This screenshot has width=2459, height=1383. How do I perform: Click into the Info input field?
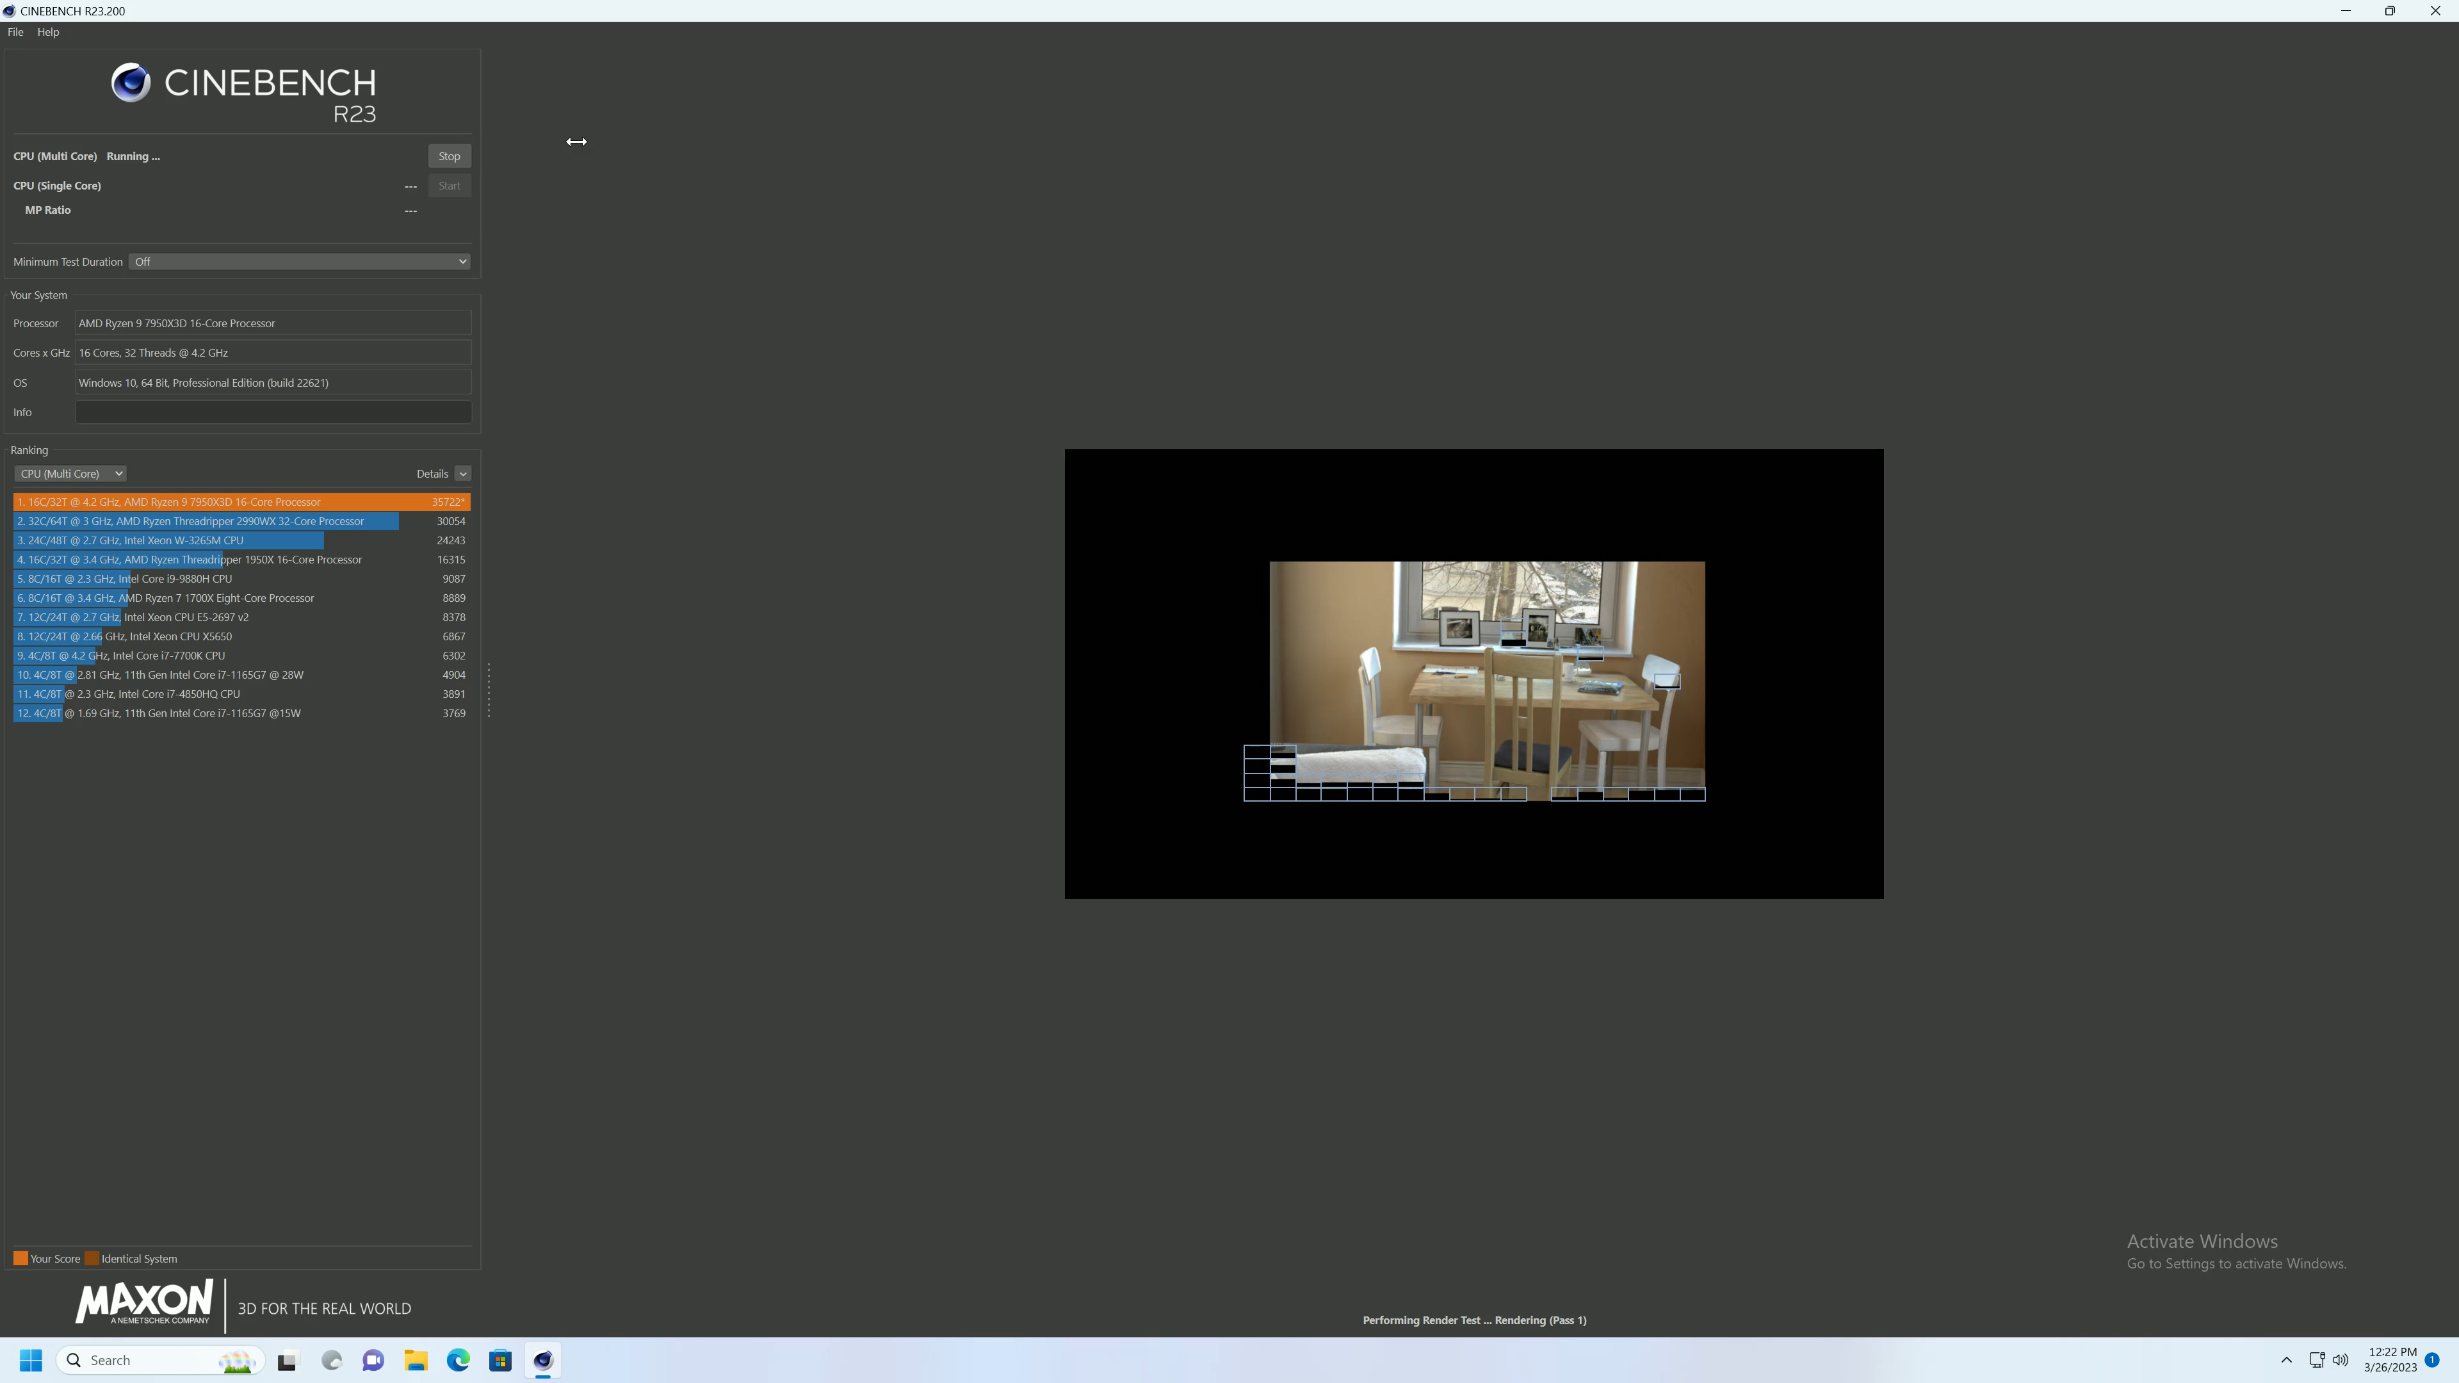pyautogui.click(x=273, y=412)
